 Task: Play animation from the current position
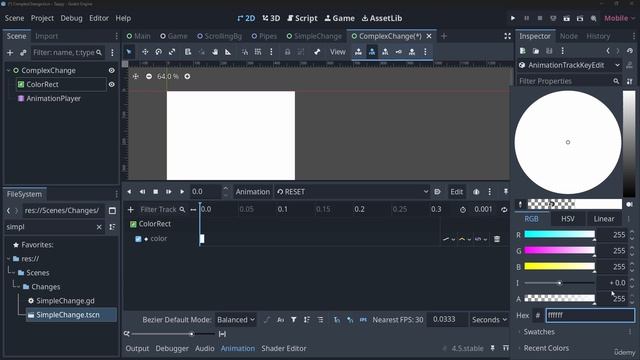182,191
